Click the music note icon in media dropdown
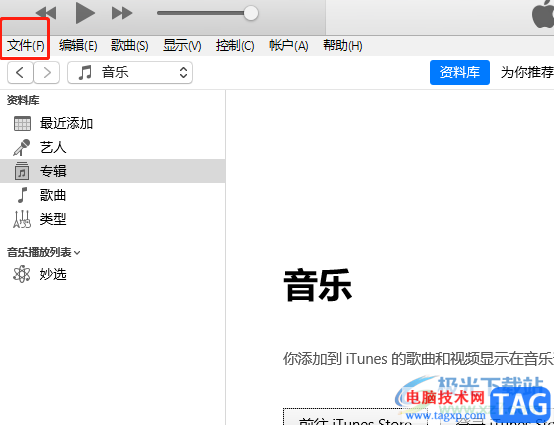 [x=85, y=72]
